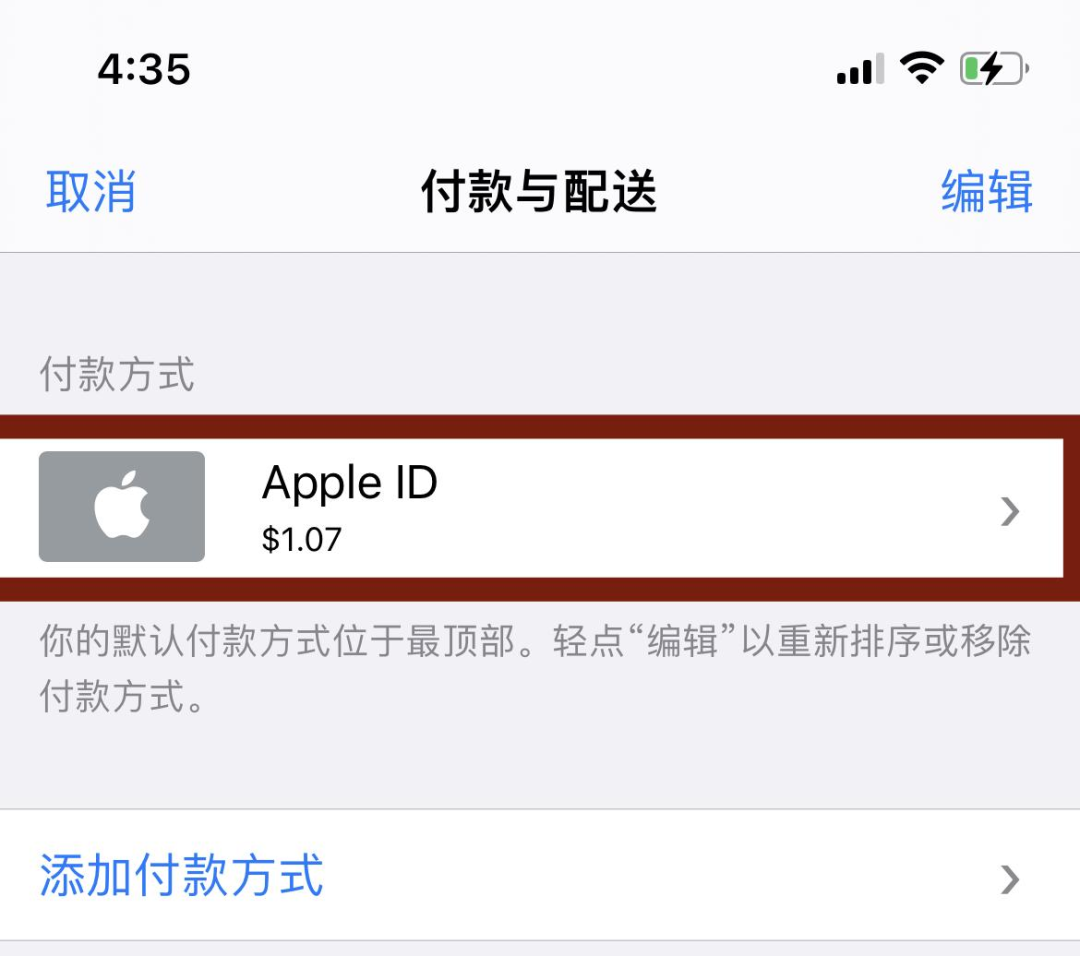1080x956 pixels.
Task: Tap the 4:35 clock in status bar
Action: [144, 70]
